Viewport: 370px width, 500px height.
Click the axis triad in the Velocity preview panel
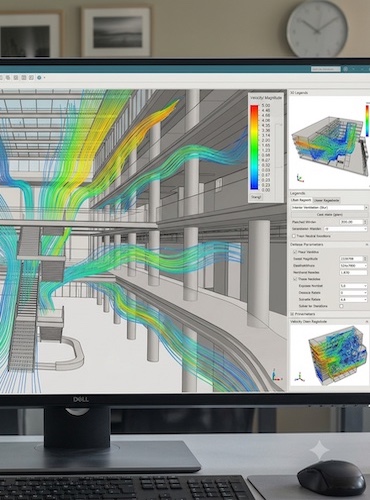point(299,377)
